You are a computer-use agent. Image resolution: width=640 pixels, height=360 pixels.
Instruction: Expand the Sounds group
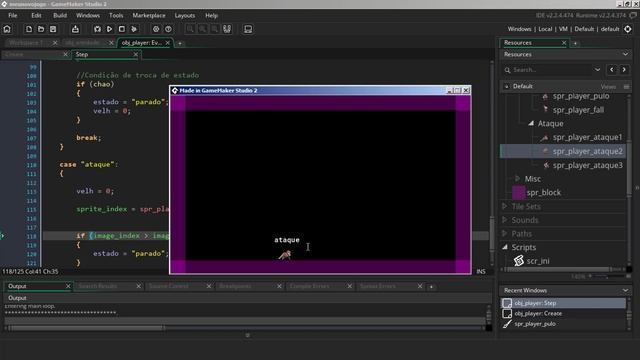(504, 220)
